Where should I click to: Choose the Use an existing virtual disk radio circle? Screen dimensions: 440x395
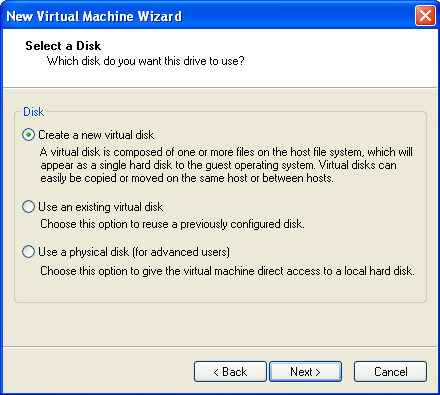point(28,206)
